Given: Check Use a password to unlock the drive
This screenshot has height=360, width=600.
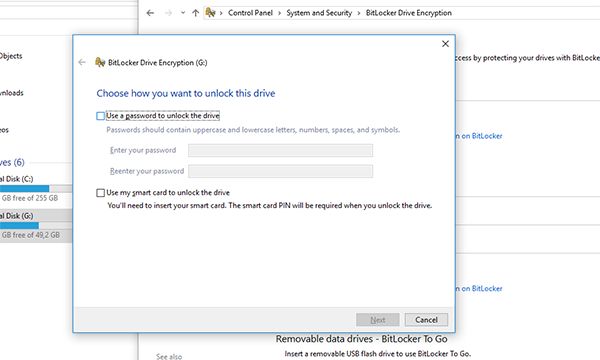Looking at the screenshot, I should (x=101, y=116).
